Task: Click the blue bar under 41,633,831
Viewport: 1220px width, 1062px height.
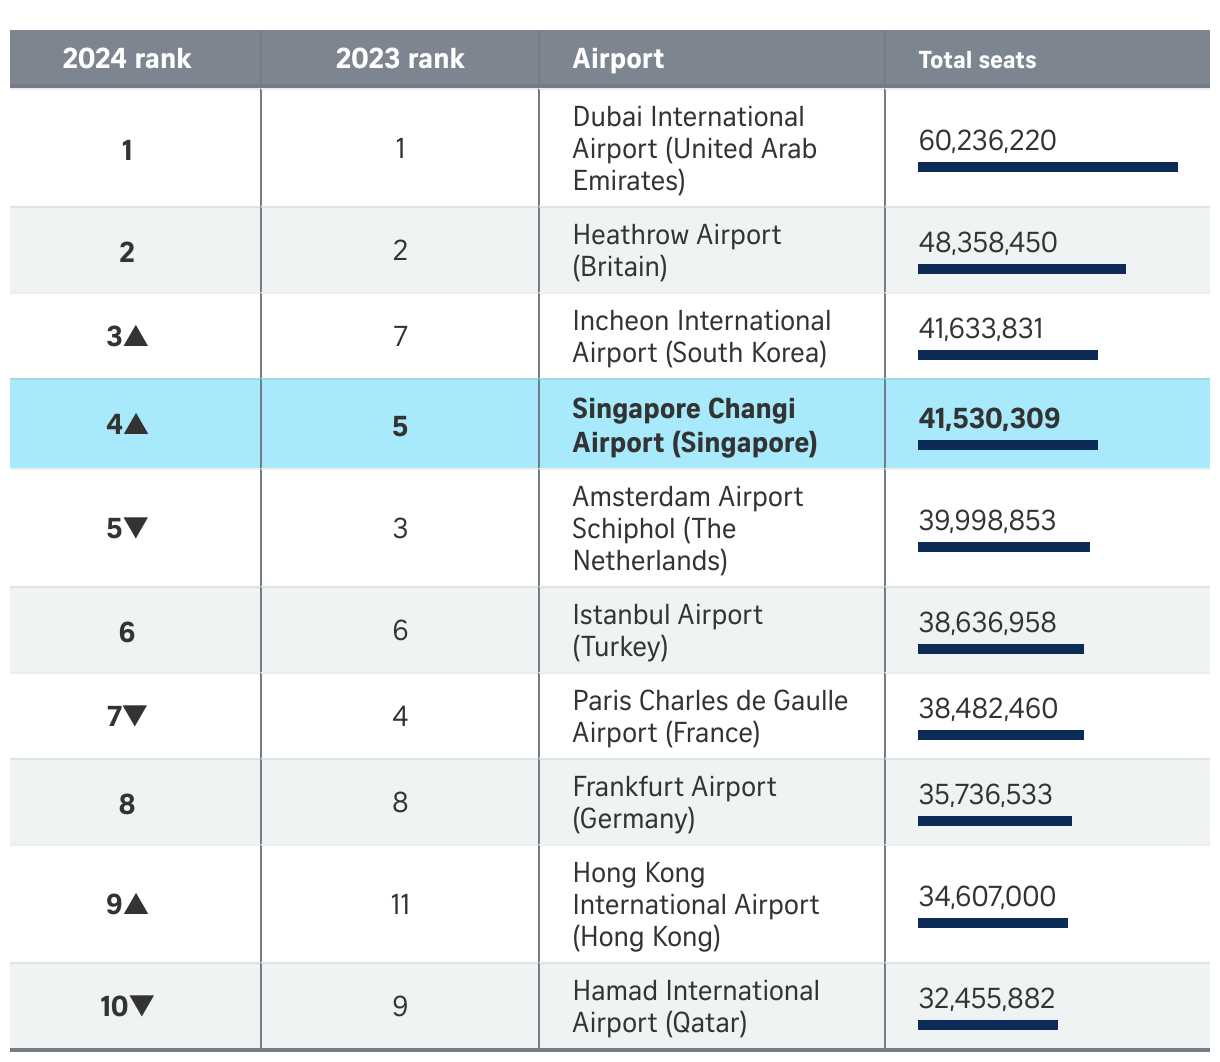Action: [1007, 355]
